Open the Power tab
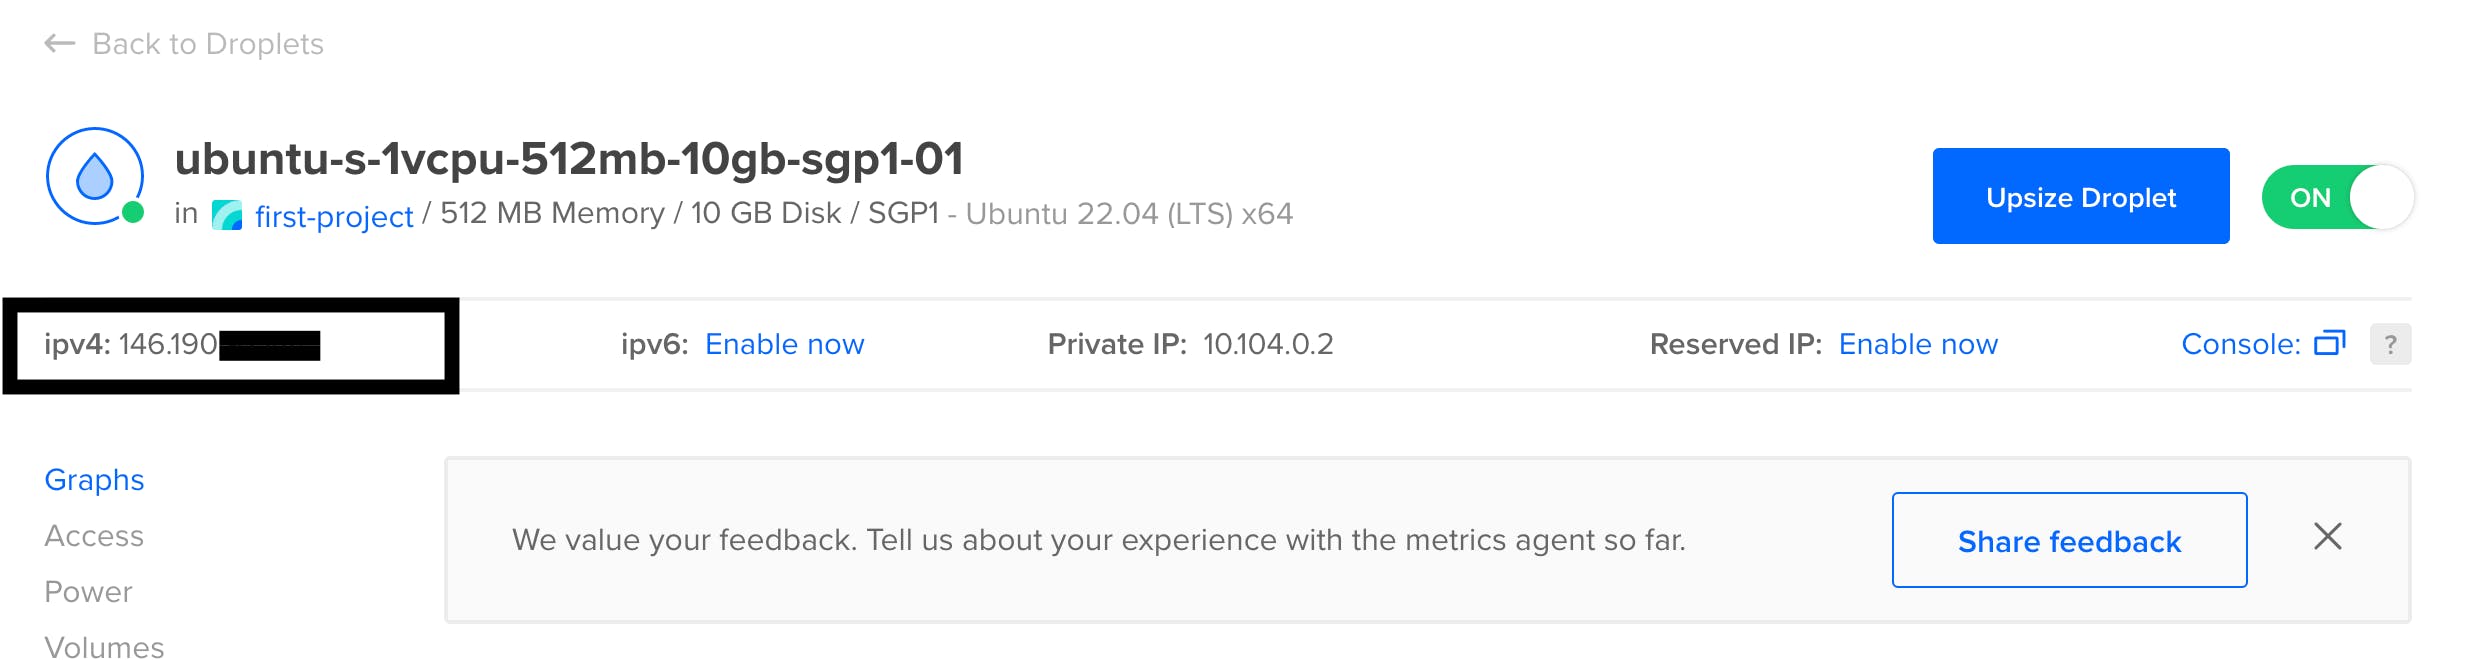 [88, 592]
